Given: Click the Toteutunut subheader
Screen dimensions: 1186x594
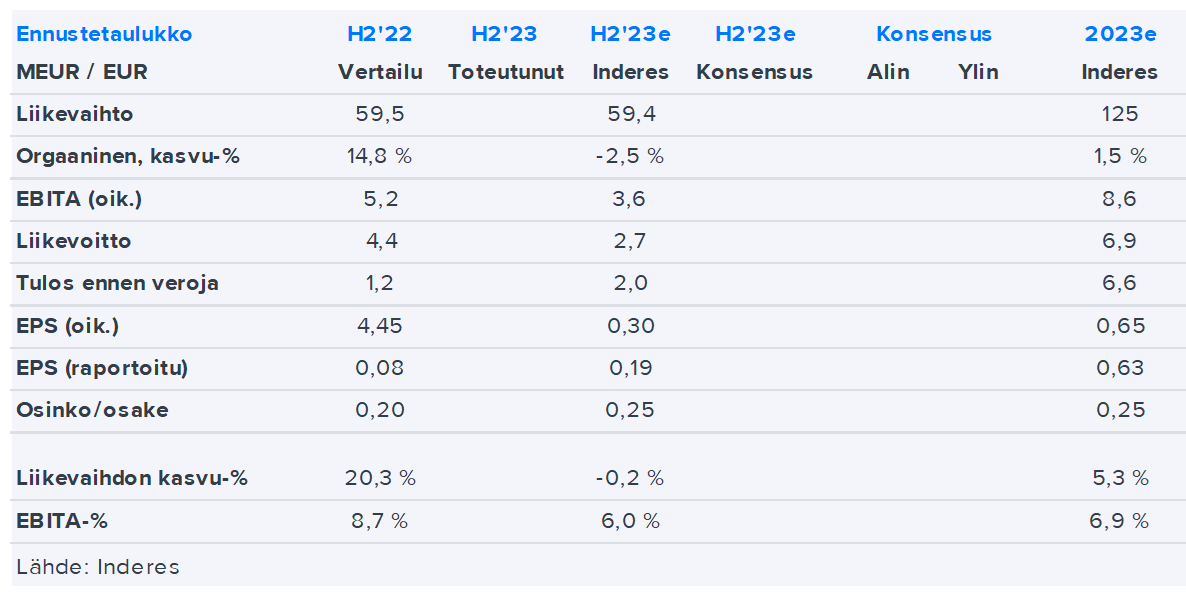Looking at the screenshot, I should click(506, 72).
